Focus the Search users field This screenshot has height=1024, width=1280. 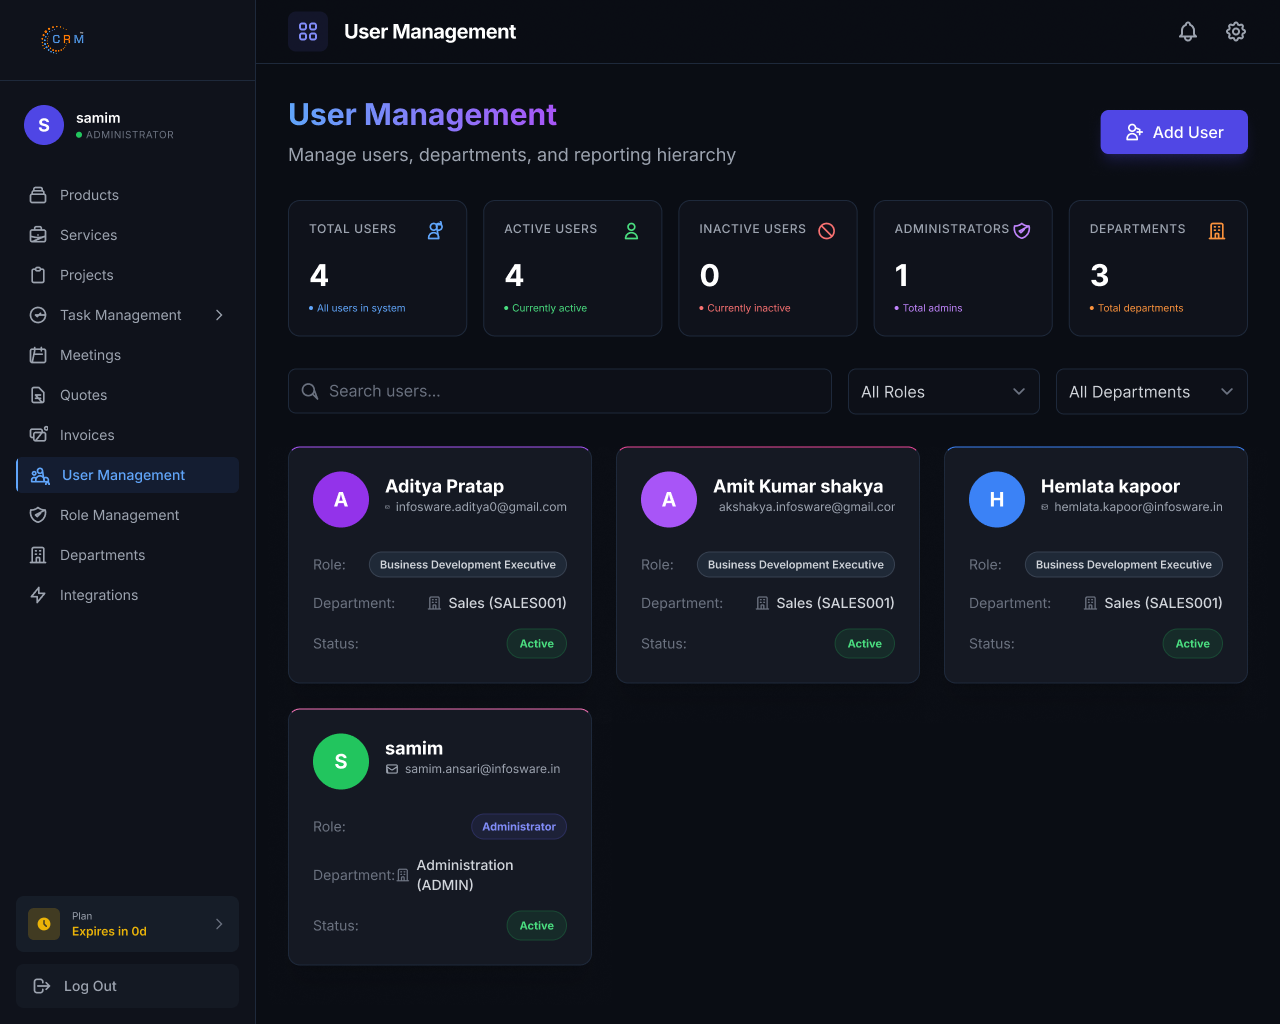[560, 391]
